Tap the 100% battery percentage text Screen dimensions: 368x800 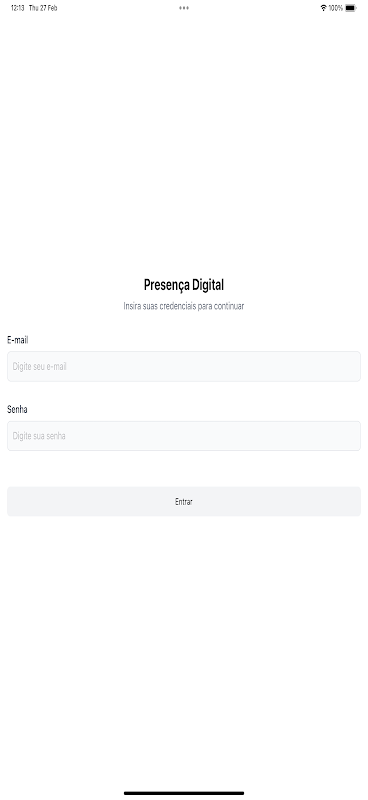coord(335,8)
